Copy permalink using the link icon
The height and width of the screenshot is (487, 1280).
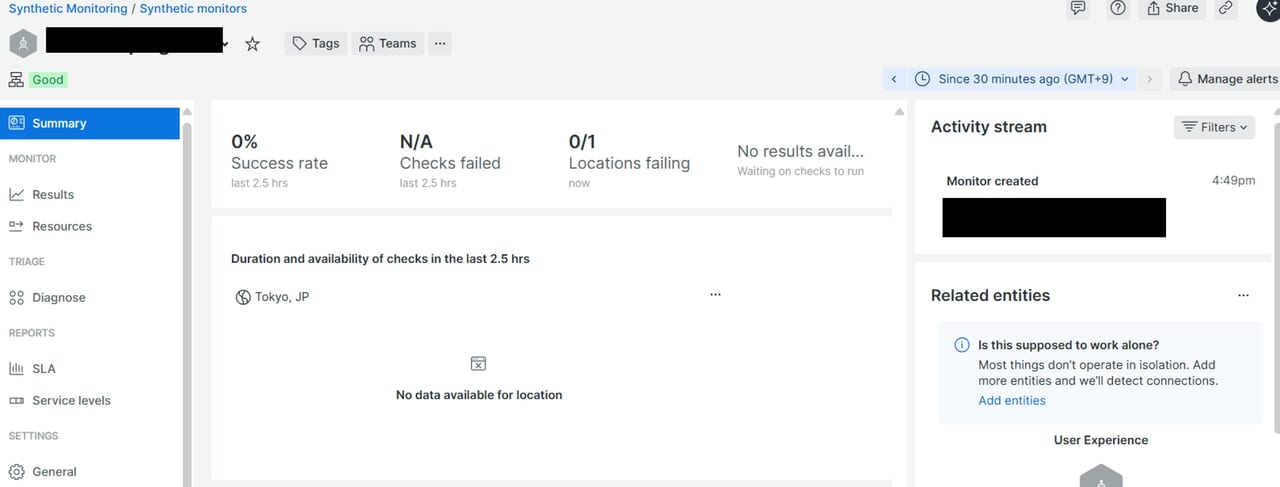[1225, 8]
